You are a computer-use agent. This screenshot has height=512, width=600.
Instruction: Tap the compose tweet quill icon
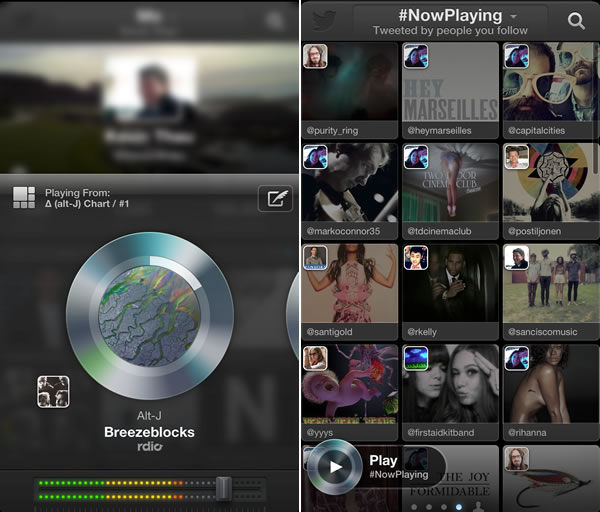point(276,198)
